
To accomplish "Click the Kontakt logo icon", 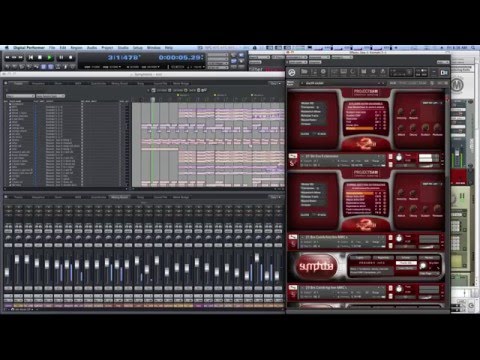I will click(292, 72).
